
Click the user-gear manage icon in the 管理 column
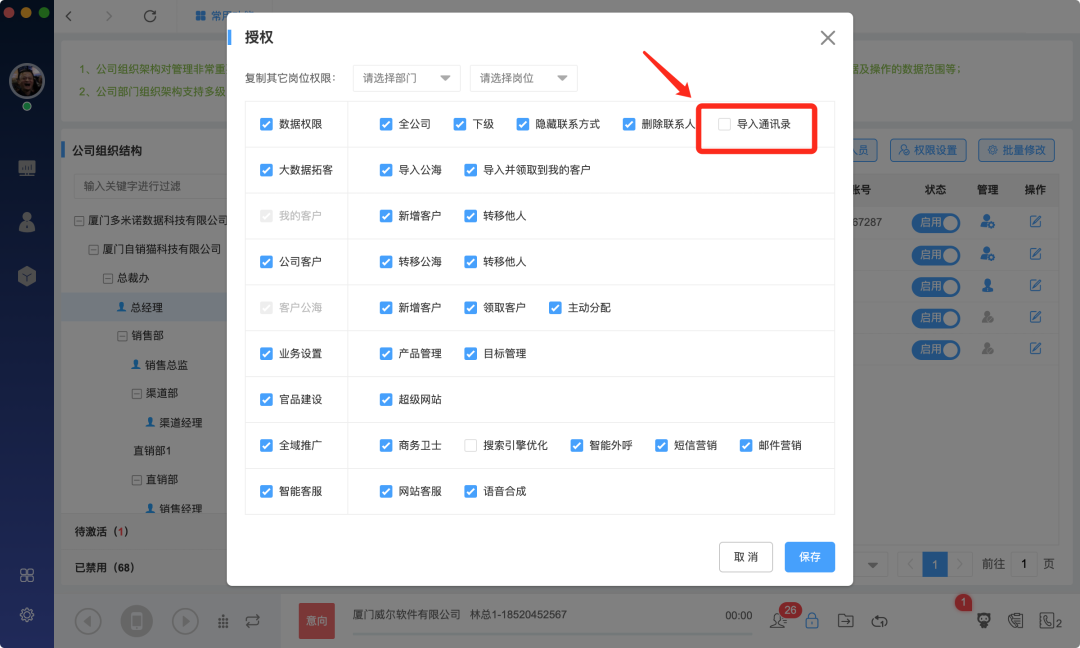(x=986, y=222)
